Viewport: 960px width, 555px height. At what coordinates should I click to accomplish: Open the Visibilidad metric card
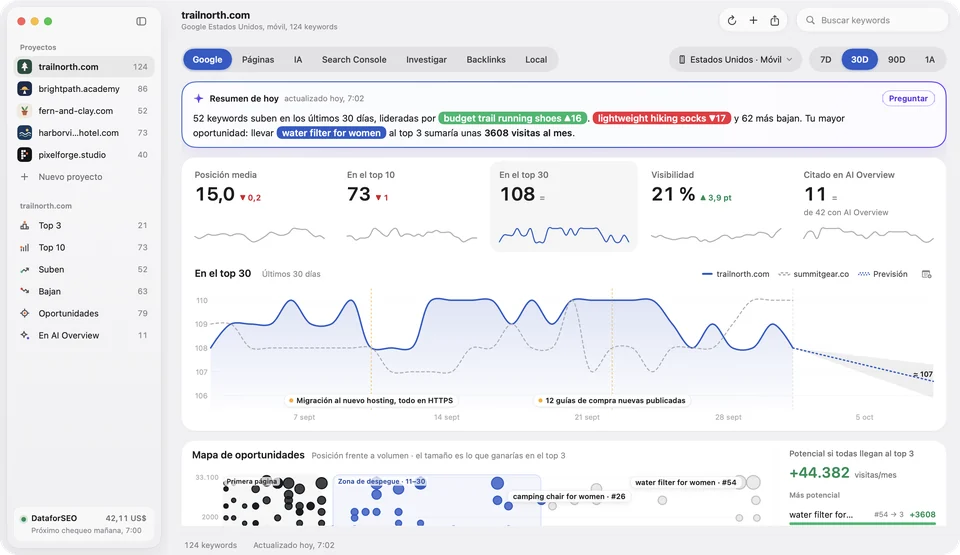tap(716, 206)
